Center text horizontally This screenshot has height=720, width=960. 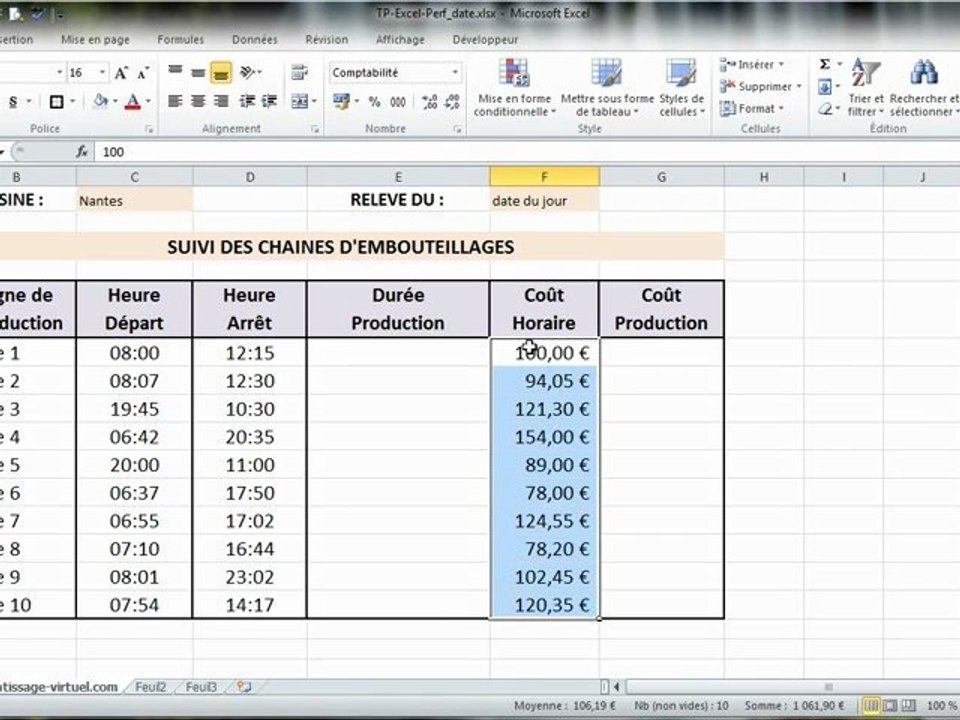click(198, 101)
